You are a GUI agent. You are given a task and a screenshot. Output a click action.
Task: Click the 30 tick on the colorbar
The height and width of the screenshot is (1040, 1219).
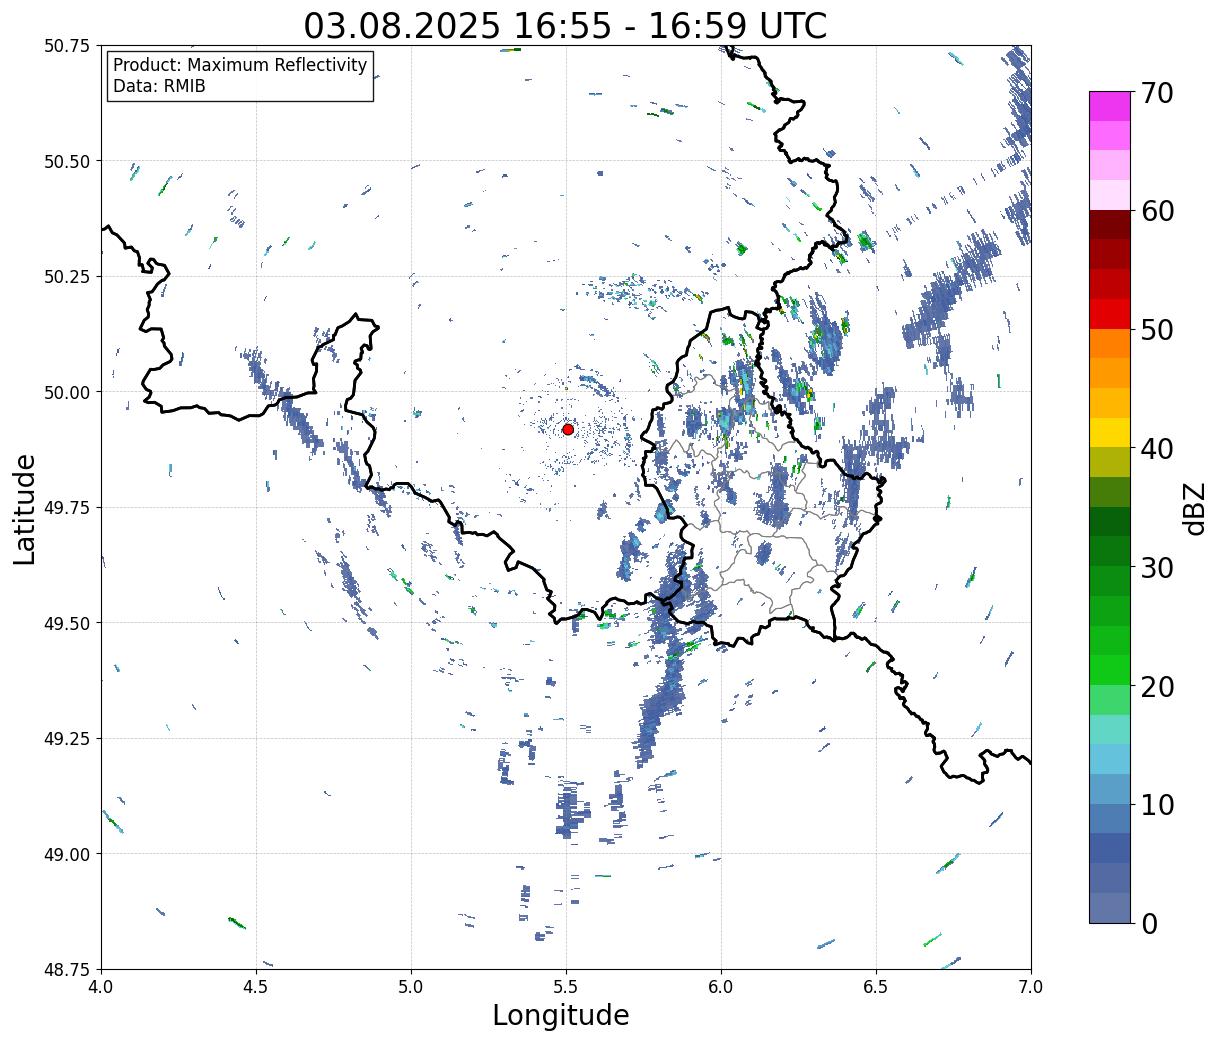click(x=1156, y=567)
